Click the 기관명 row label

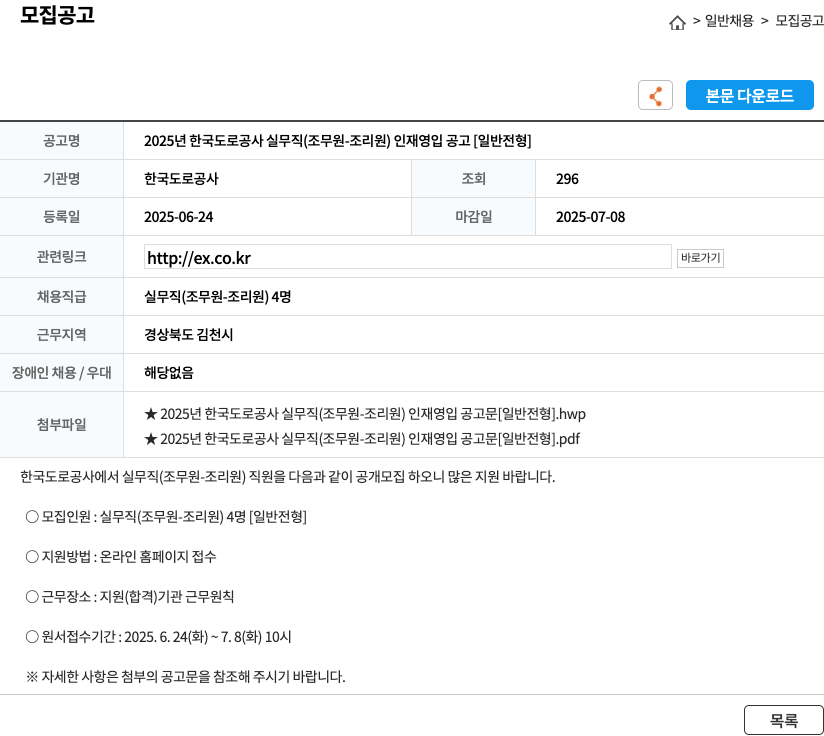click(61, 179)
